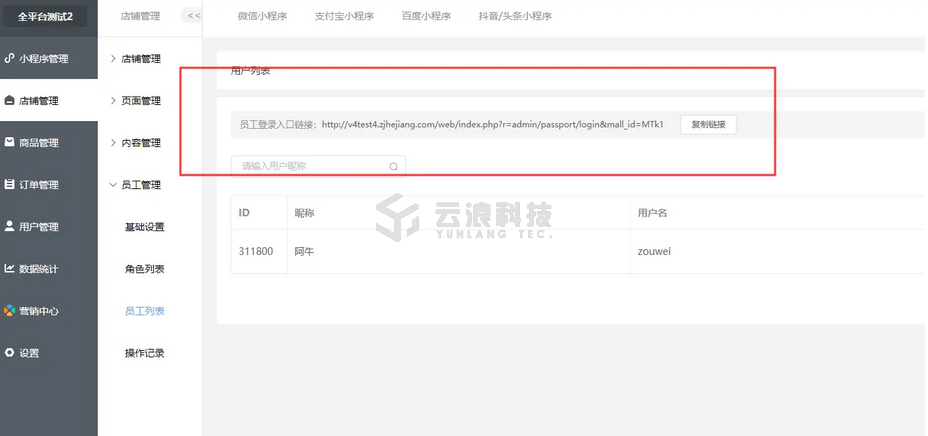Click the 小程序管理 link icon in sidebar
This screenshot has height=436, width=928.
coord(10,58)
